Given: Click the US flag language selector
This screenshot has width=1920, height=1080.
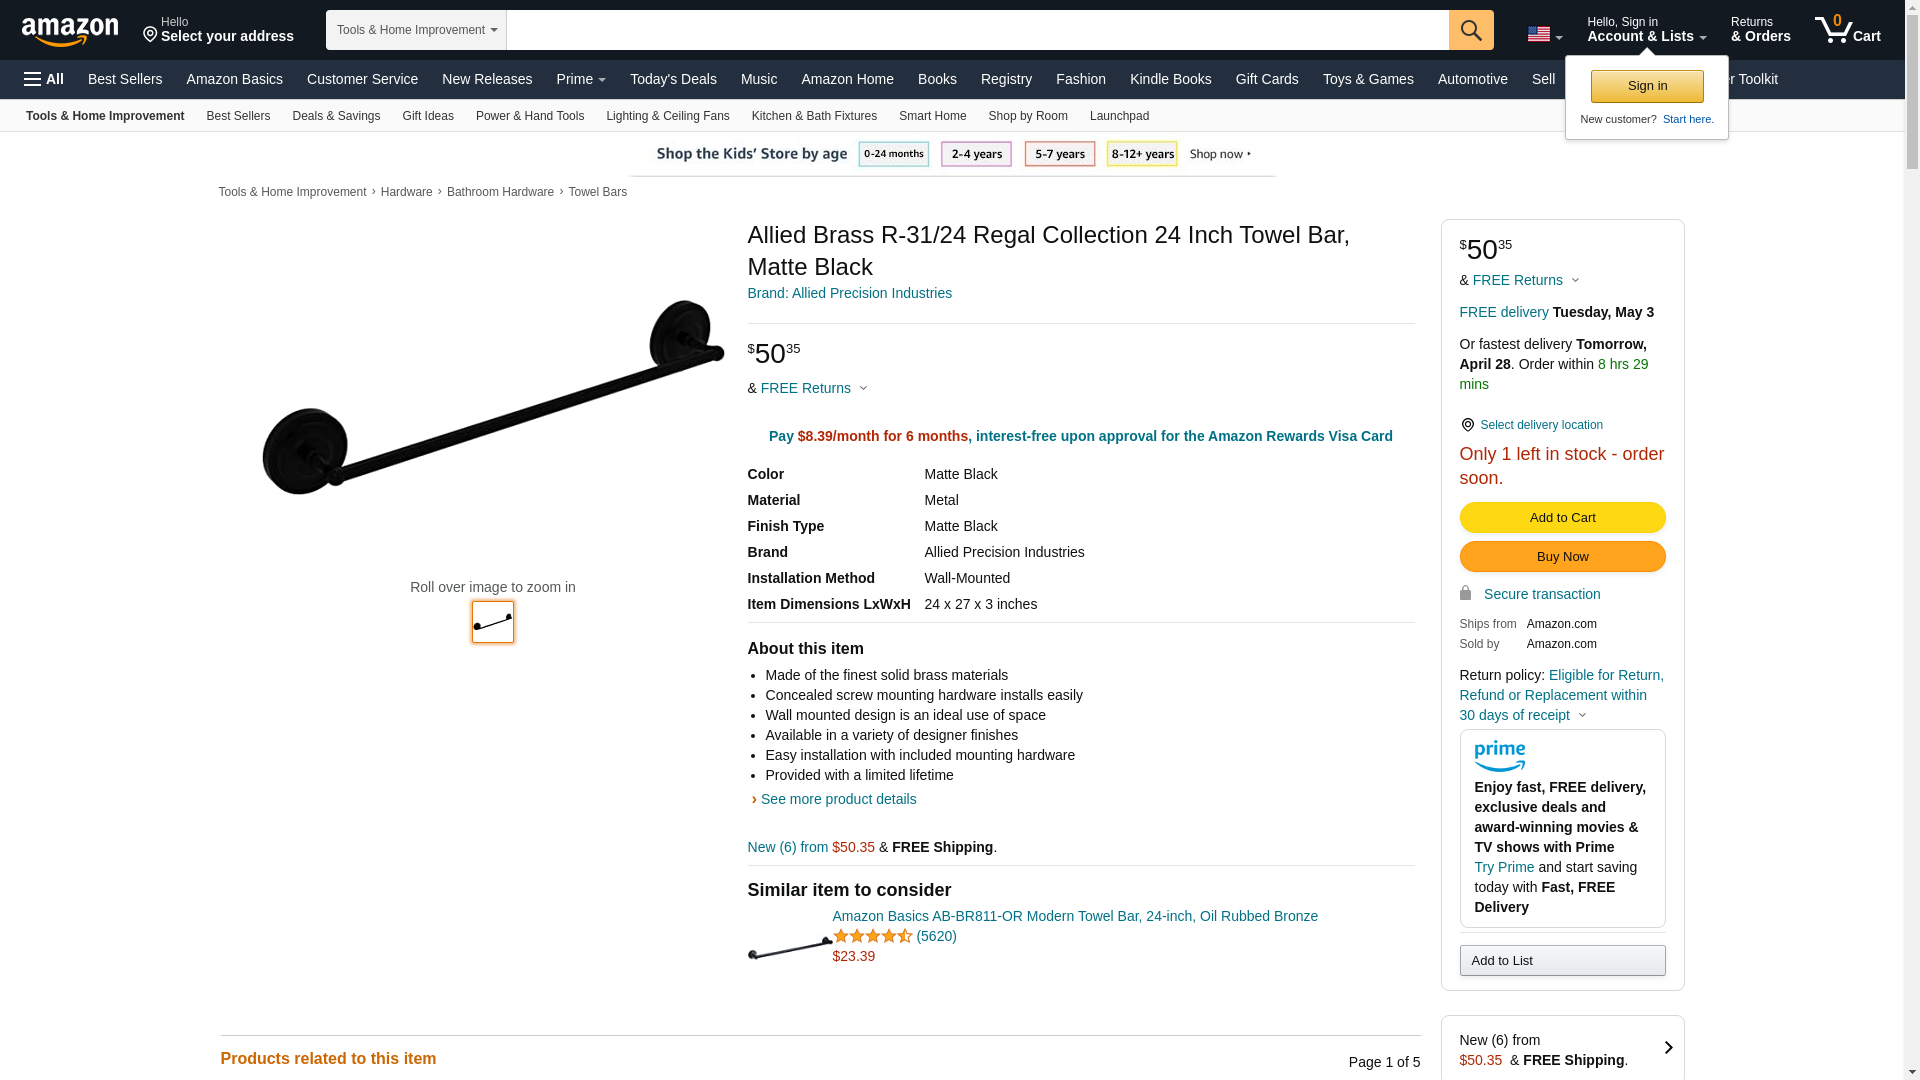Looking at the screenshot, I should tap(1544, 35).
